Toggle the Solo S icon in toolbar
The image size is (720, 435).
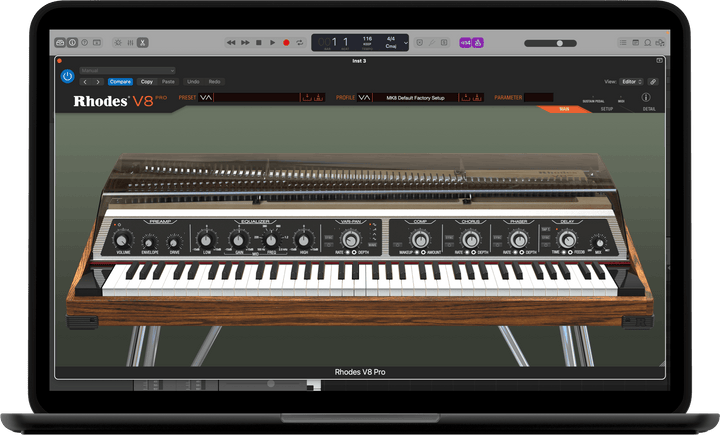pyautogui.click(x=444, y=43)
